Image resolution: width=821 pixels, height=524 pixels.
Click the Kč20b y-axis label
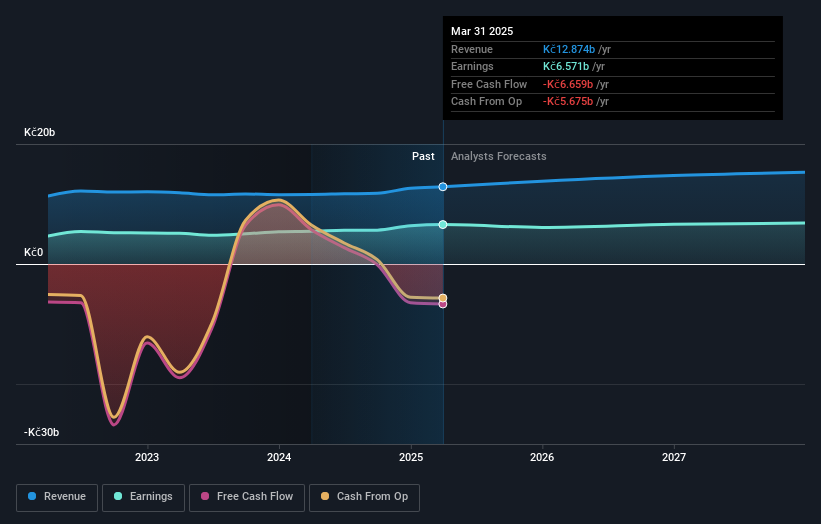[x=39, y=132]
